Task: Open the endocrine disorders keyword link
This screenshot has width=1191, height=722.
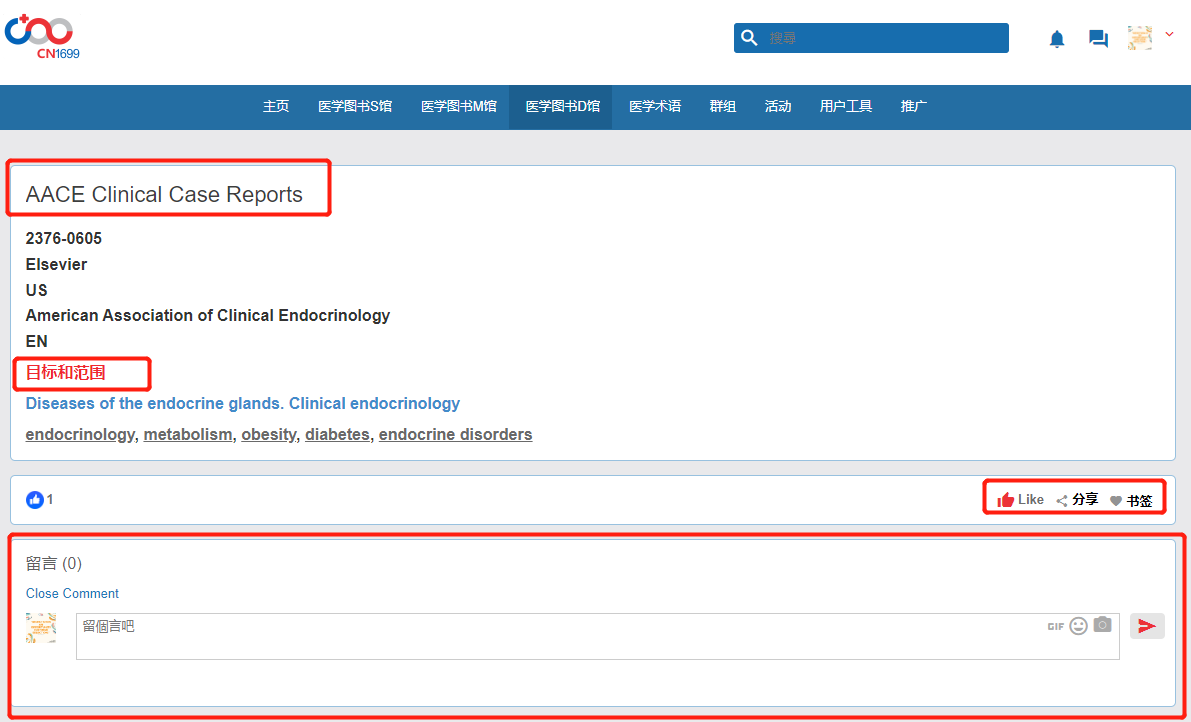Action: coord(456,434)
